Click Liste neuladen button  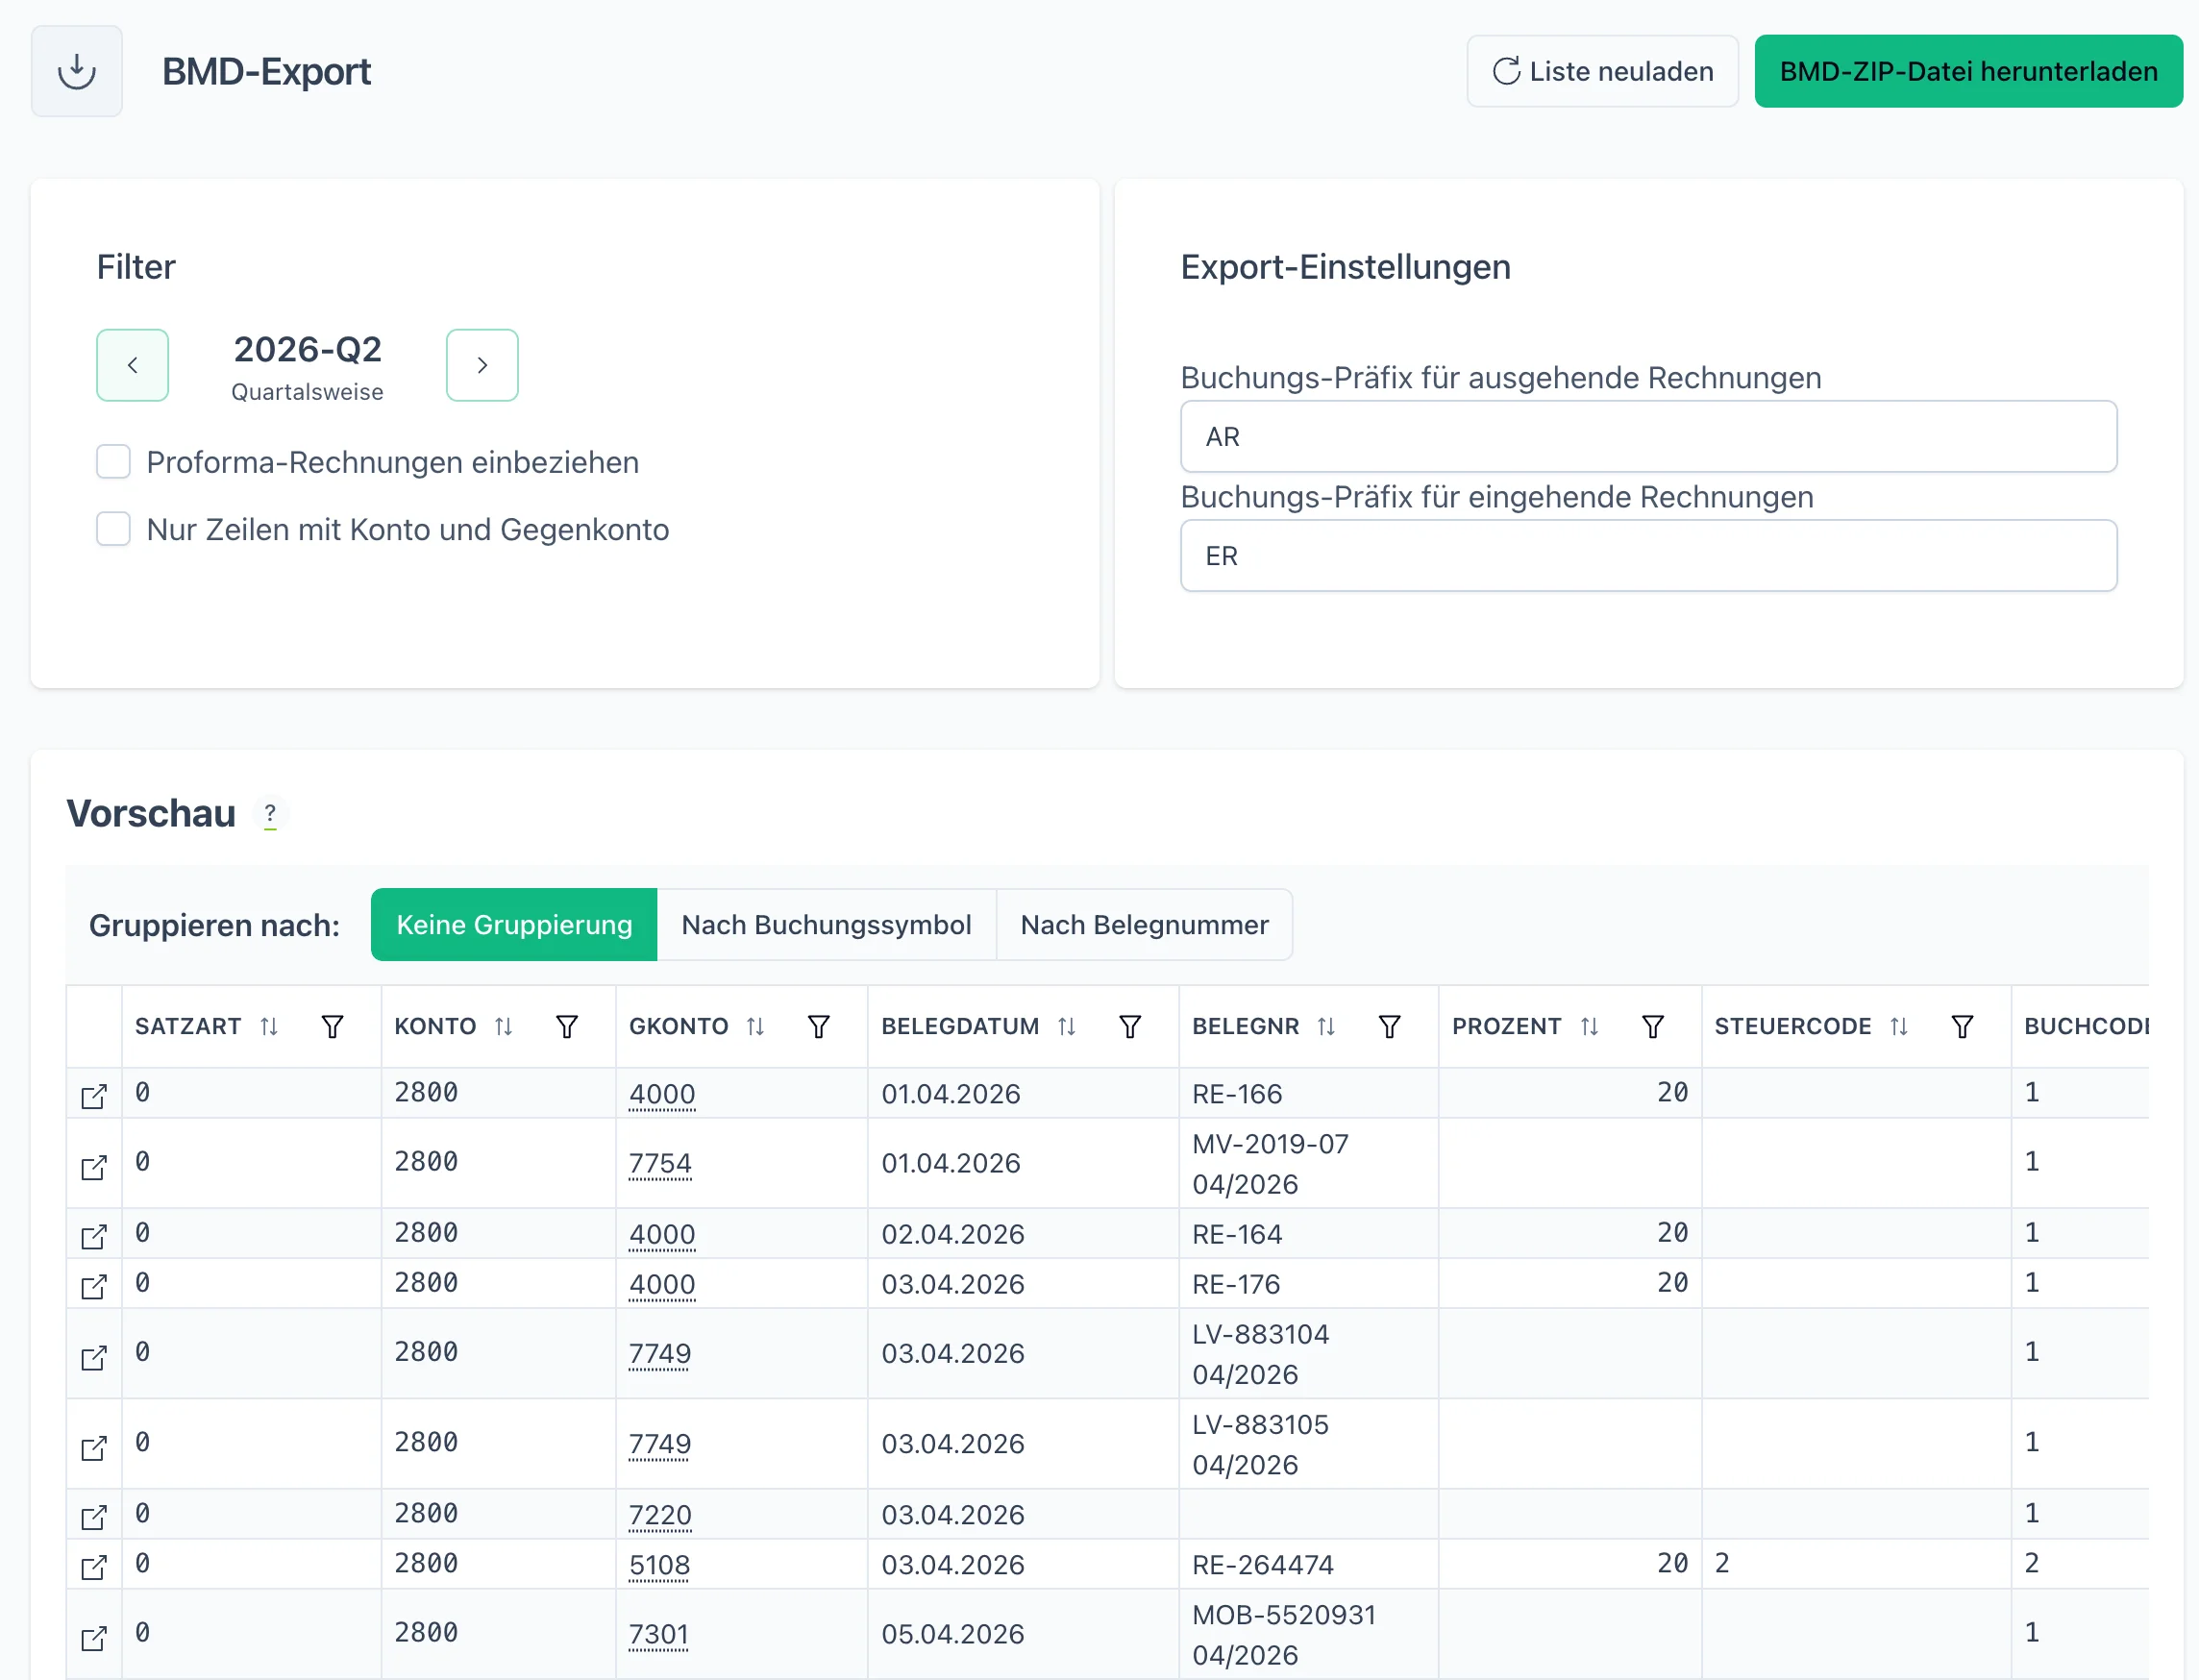click(1602, 71)
